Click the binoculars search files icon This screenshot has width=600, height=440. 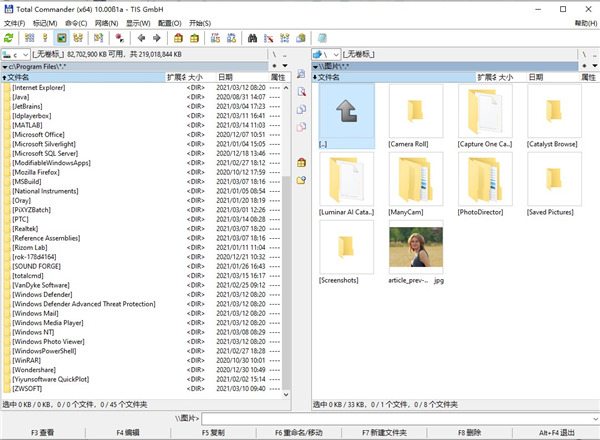coord(252,38)
